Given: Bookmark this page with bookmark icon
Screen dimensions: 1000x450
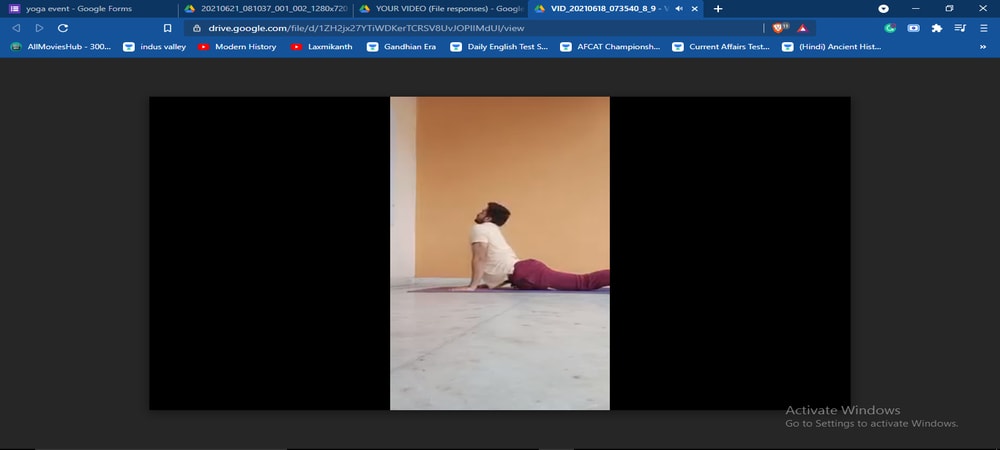Looking at the screenshot, I should coord(167,28).
